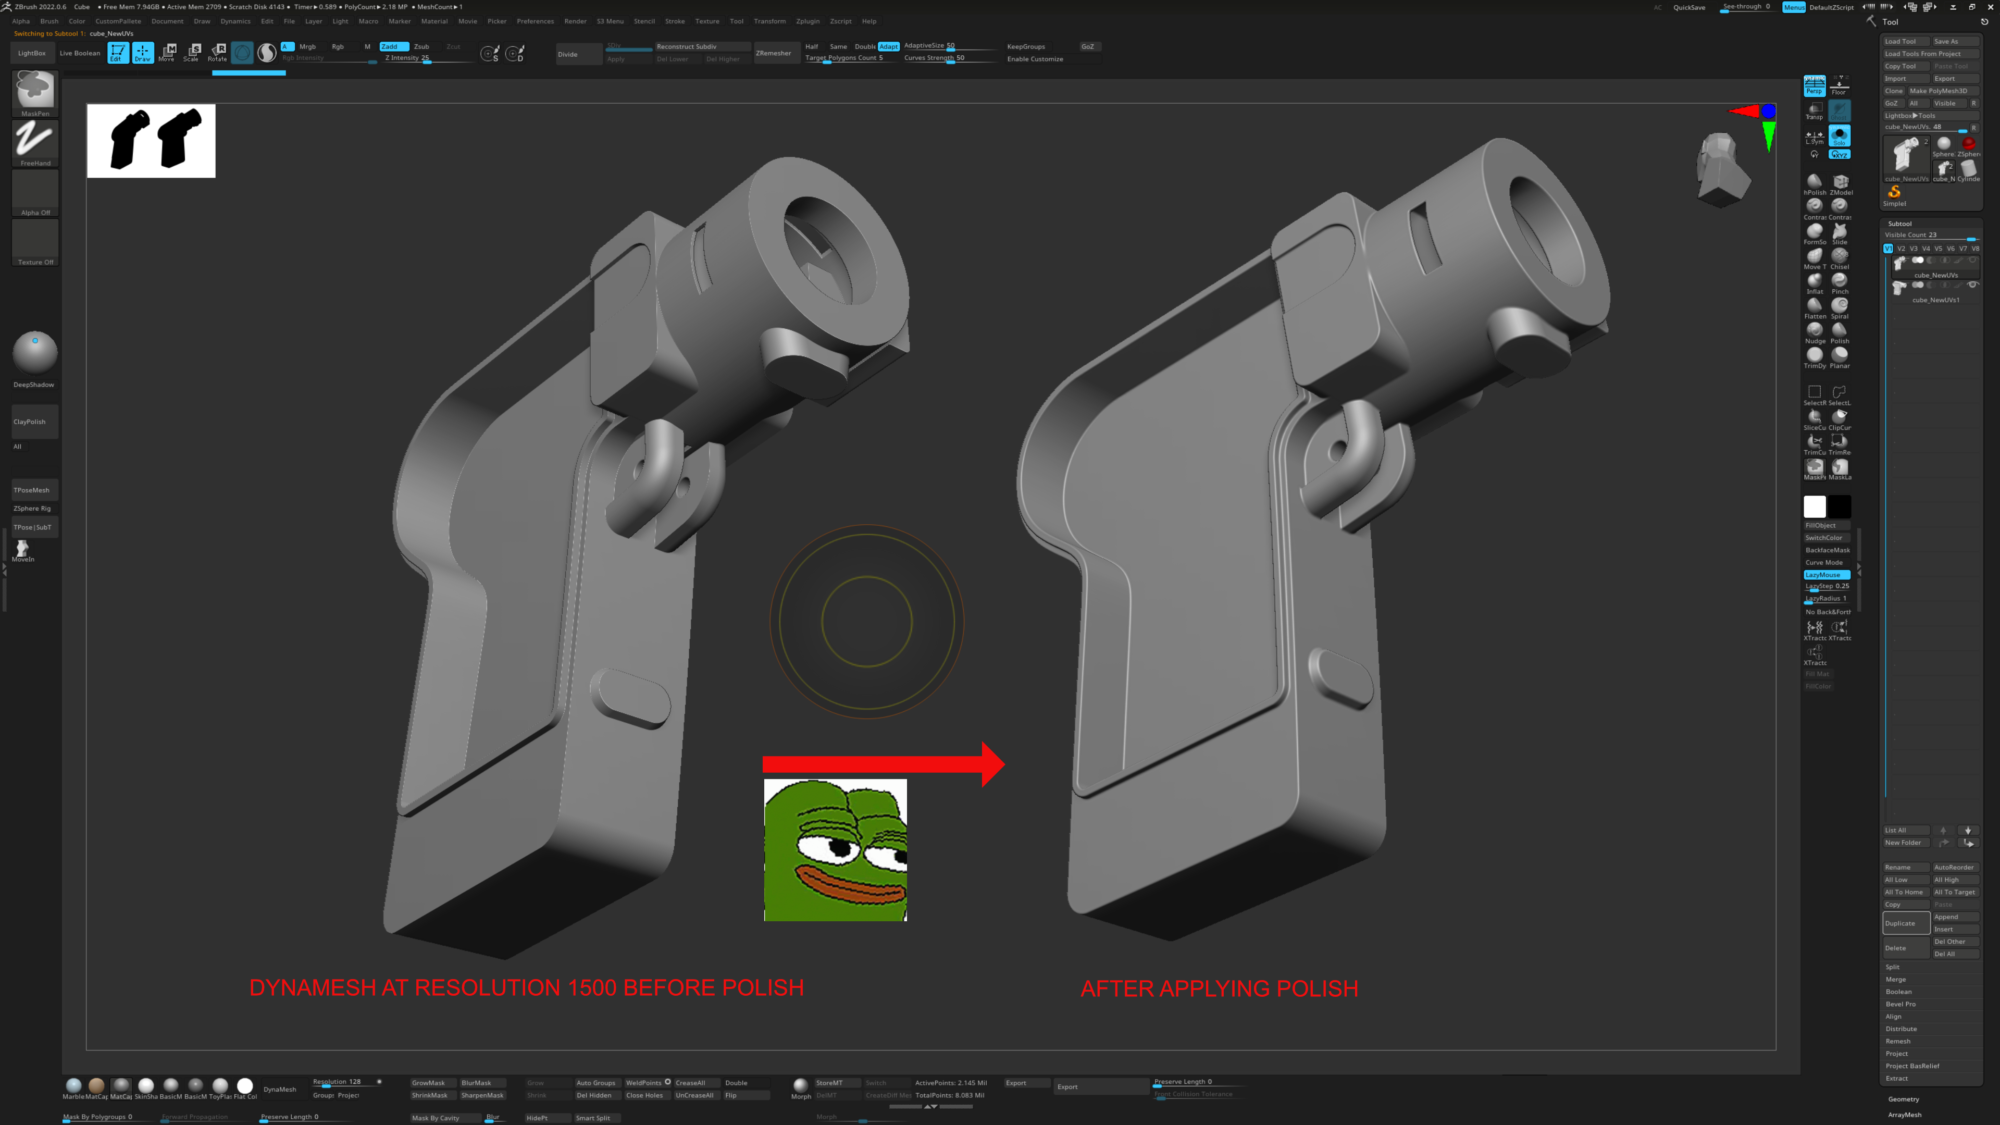Screen dimensions: 2000x1125
Task: Choose the ClipCurve brush icon
Action: pyautogui.click(x=1839, y=417)
